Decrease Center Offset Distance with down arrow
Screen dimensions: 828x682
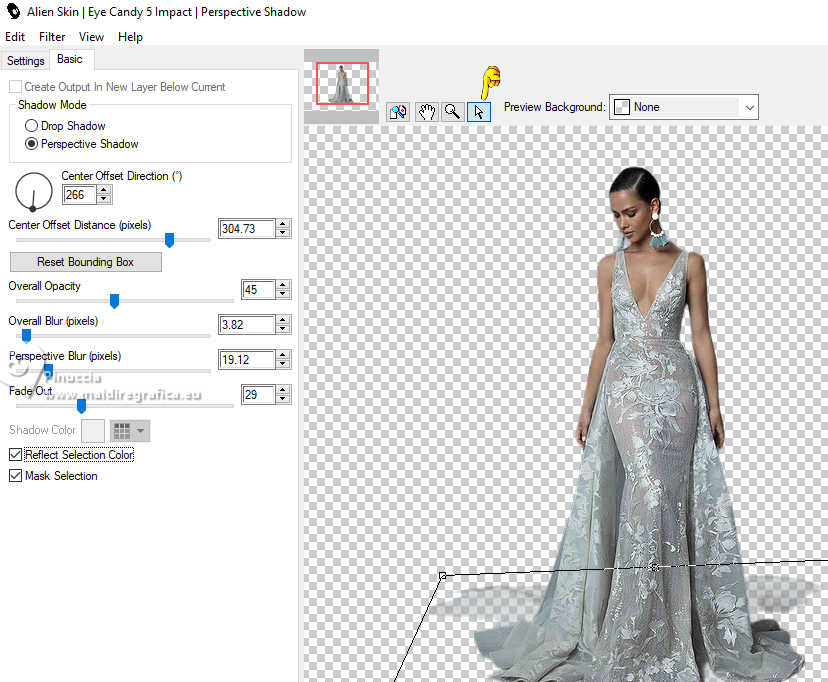point(283,233)
